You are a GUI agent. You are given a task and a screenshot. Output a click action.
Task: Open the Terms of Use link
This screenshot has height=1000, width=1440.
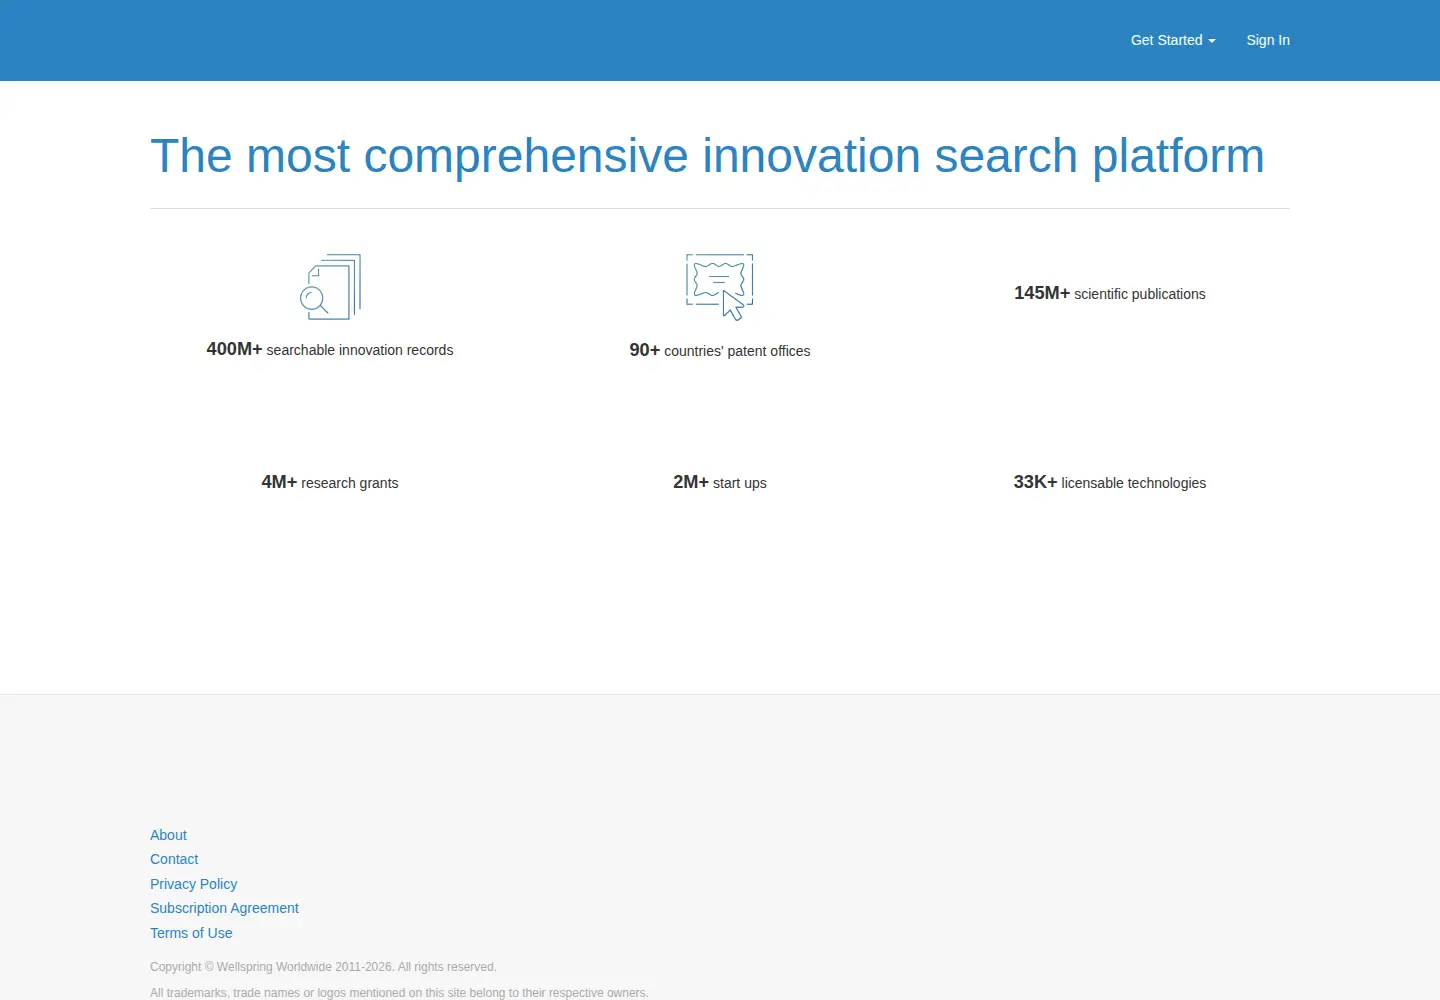pos(191,933)
